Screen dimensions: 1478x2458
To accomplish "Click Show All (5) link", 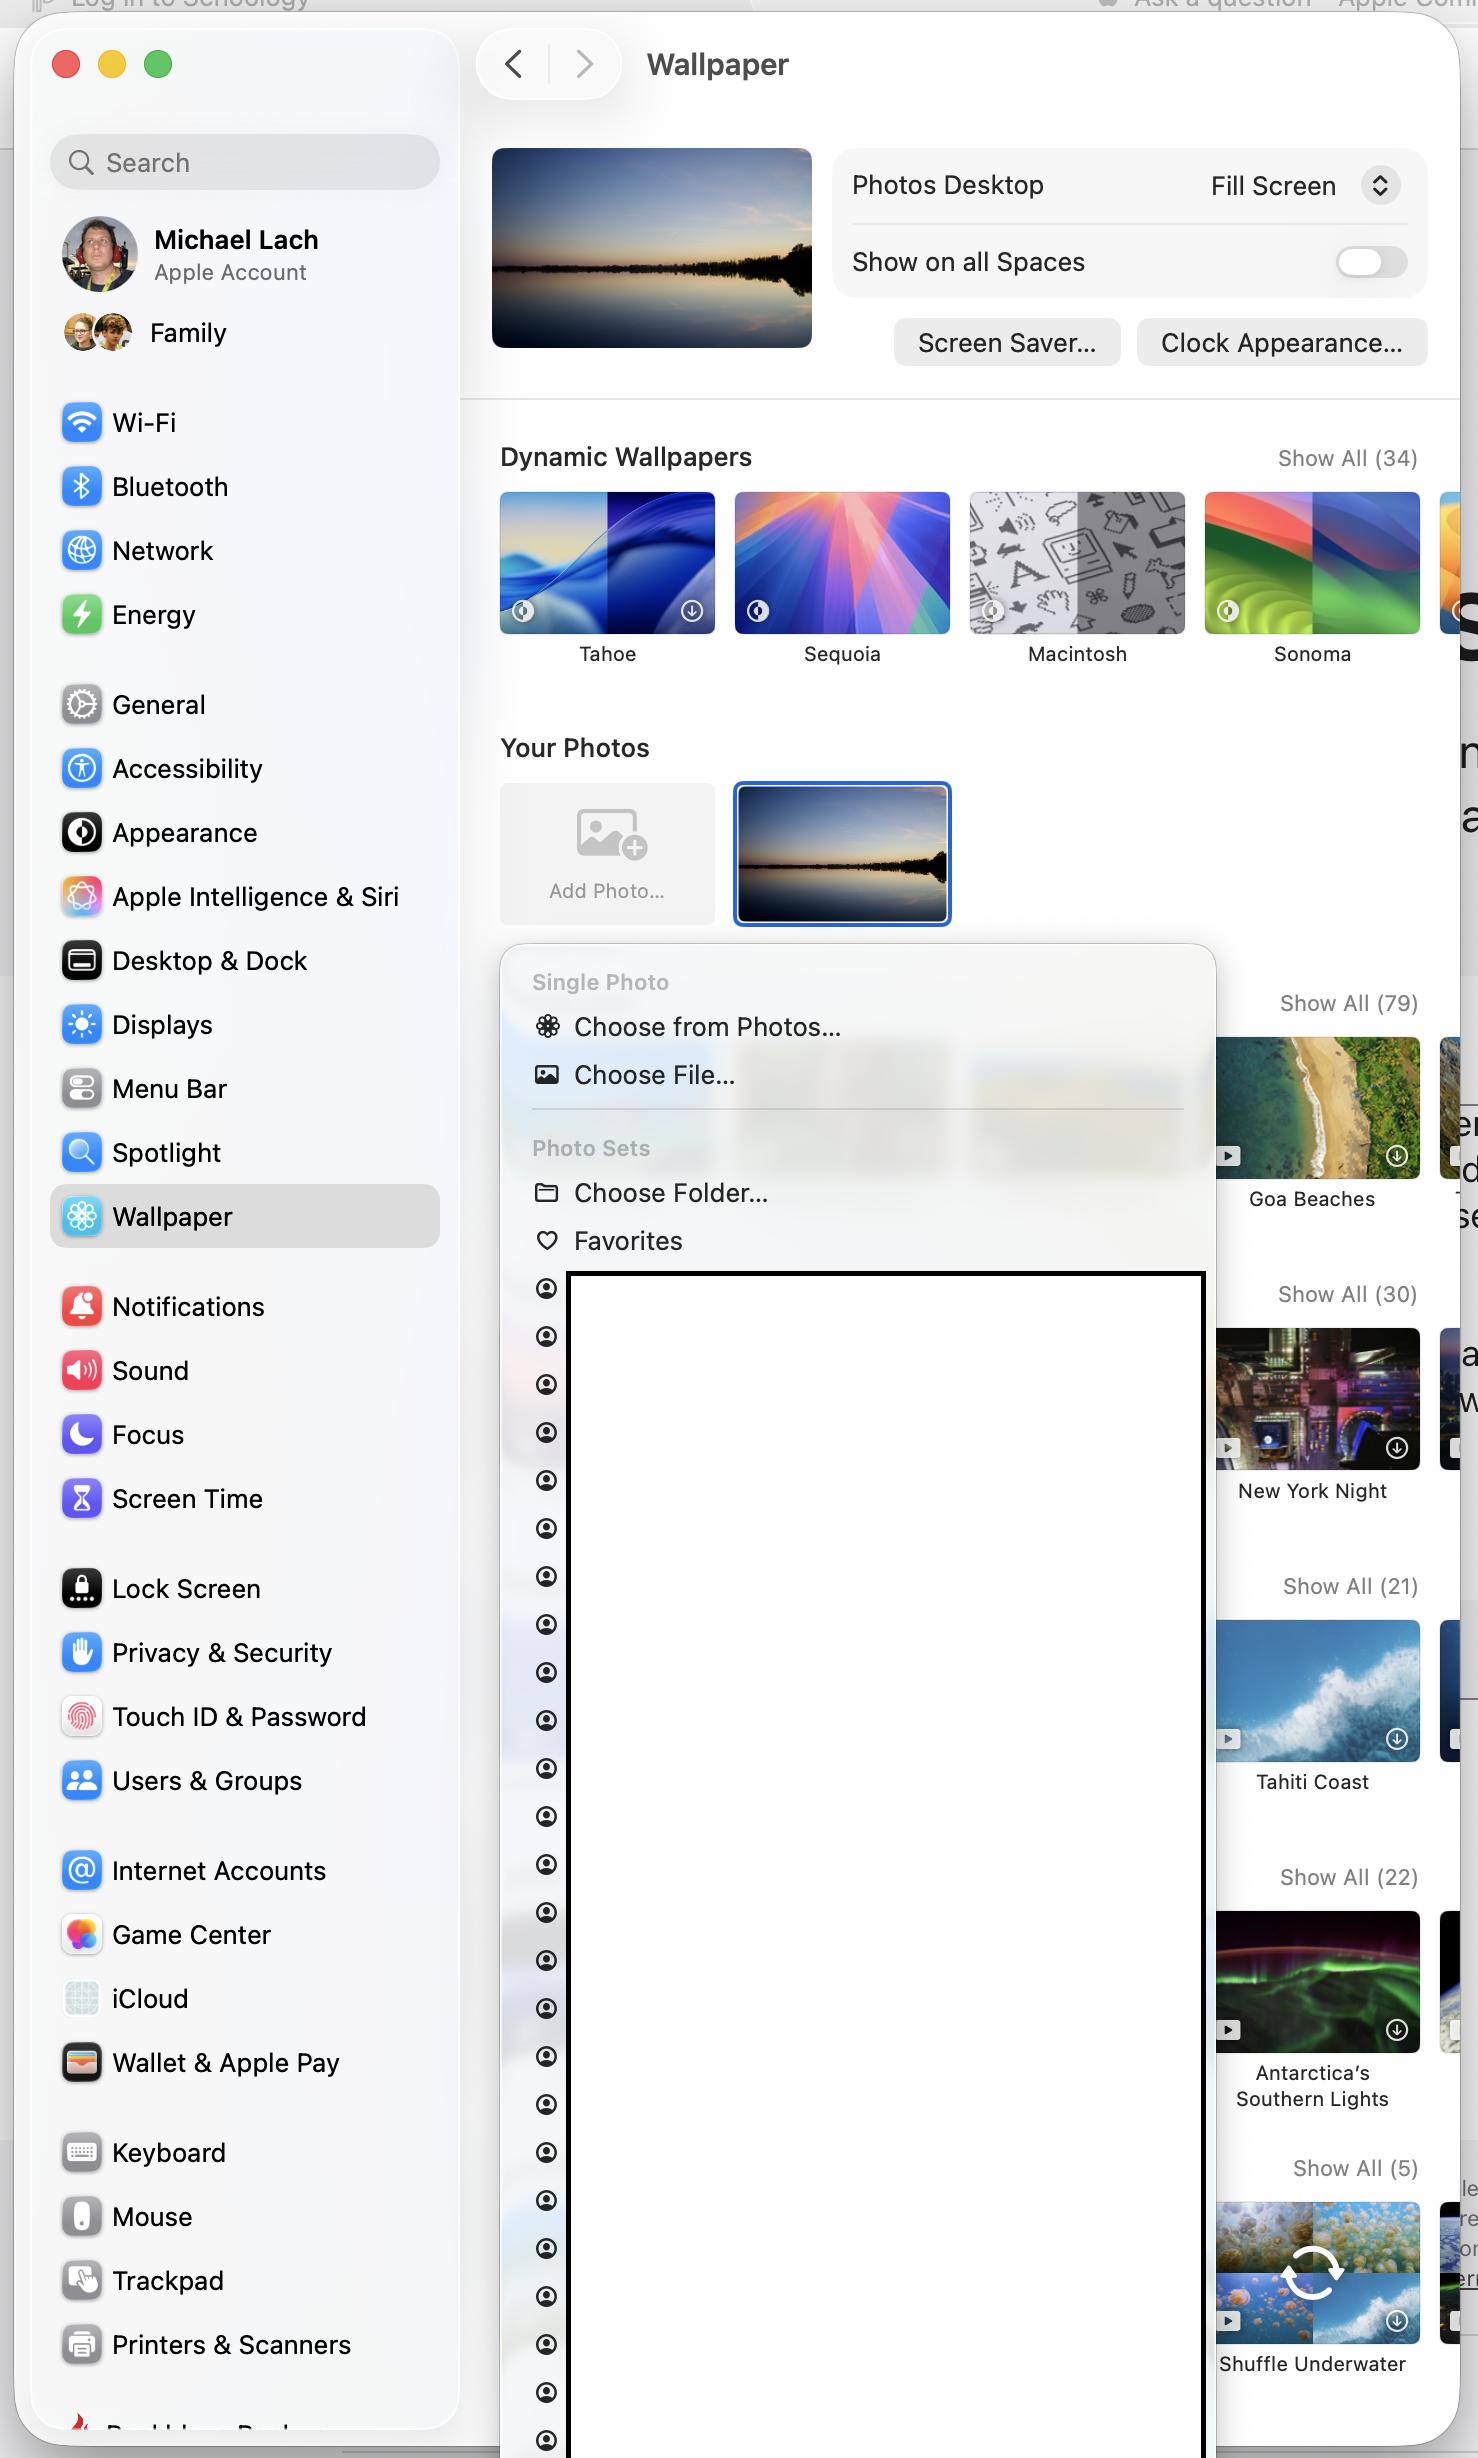I will [1355, 2168].
